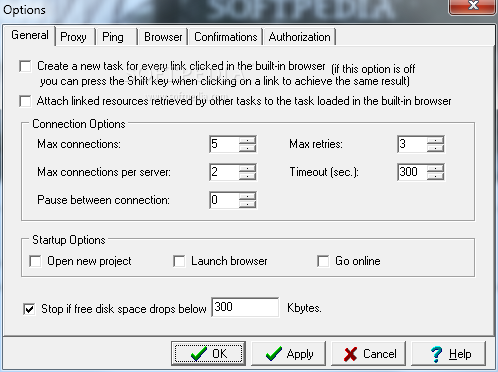The height and width of the screenshot is (372, 498).
Task: Switch to the Proxy tab
Action: tap(74, 37)
